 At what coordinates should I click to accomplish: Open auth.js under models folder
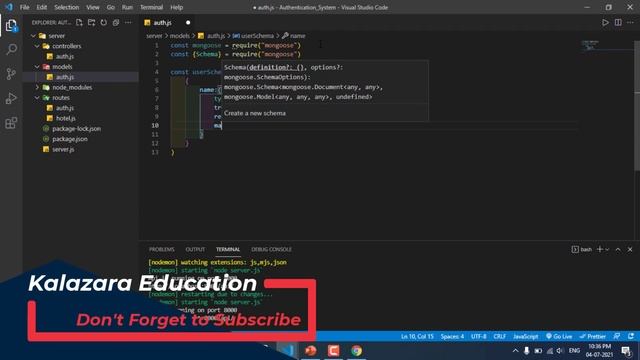click(x=64, y=77)
